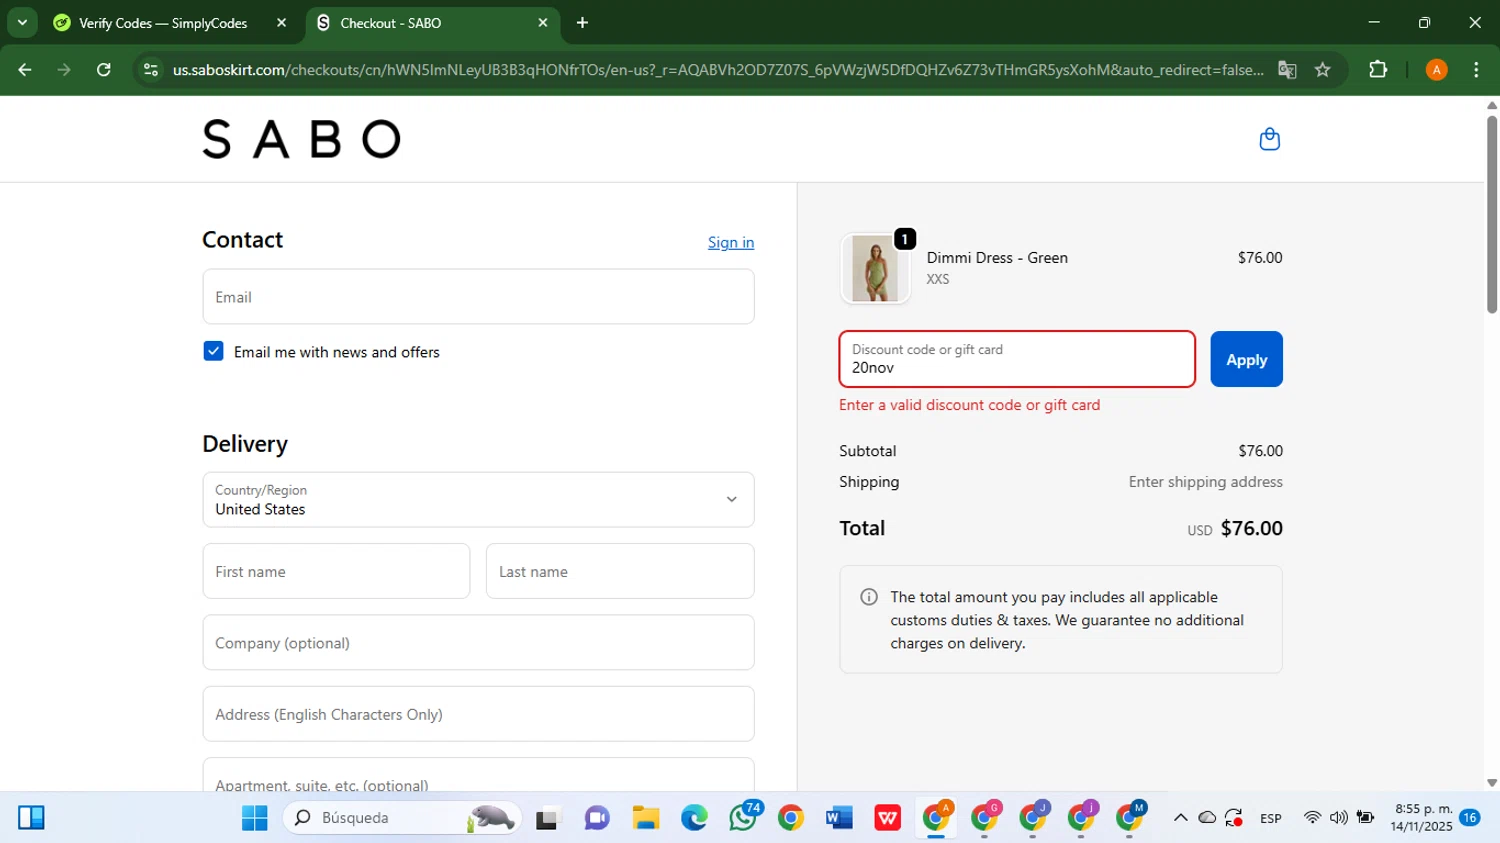Click 'Enter a valid discount code' error text
The width and height of the screenshot is (1500, 843).
[x=969, y=405]
